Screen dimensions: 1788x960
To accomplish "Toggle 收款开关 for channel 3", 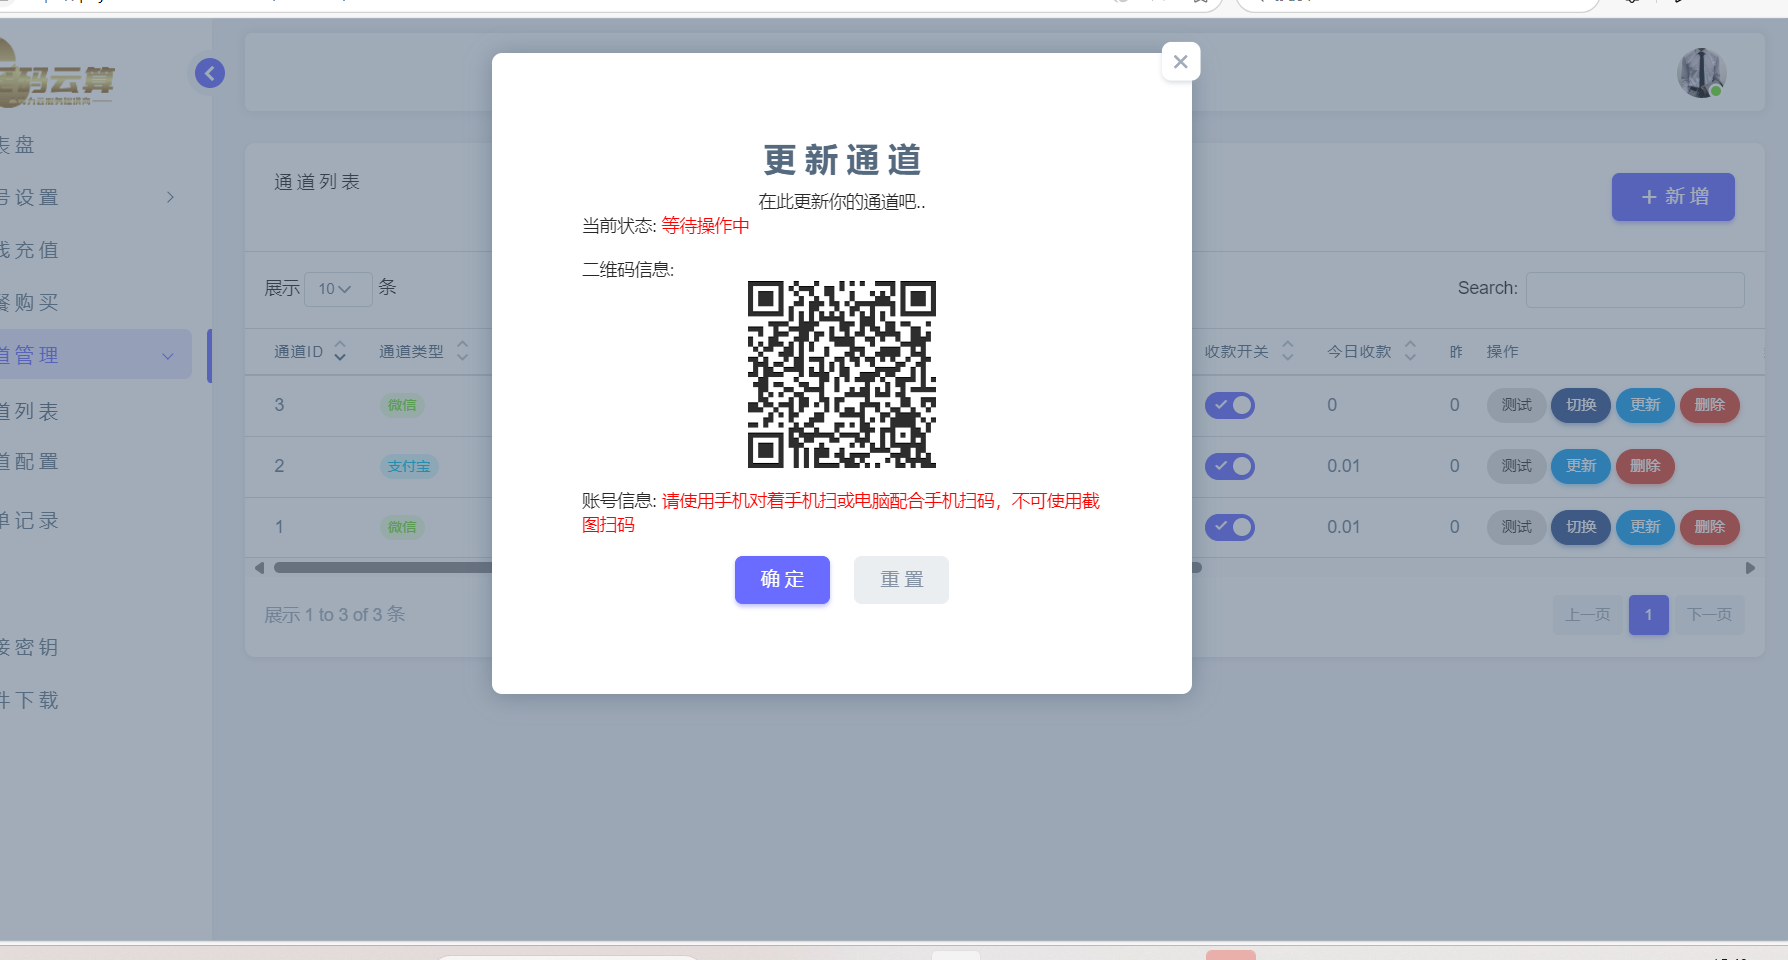I will (x=1230, y=405).
